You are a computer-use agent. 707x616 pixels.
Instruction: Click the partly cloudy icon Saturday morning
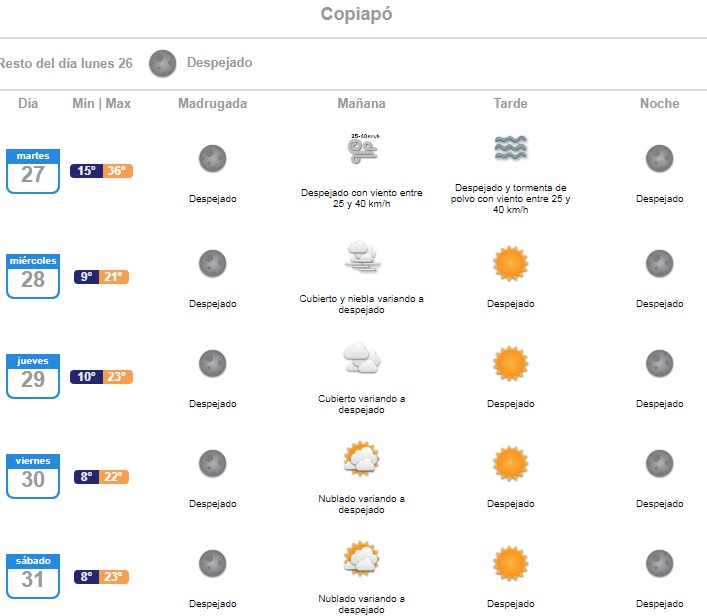[360, 558]
